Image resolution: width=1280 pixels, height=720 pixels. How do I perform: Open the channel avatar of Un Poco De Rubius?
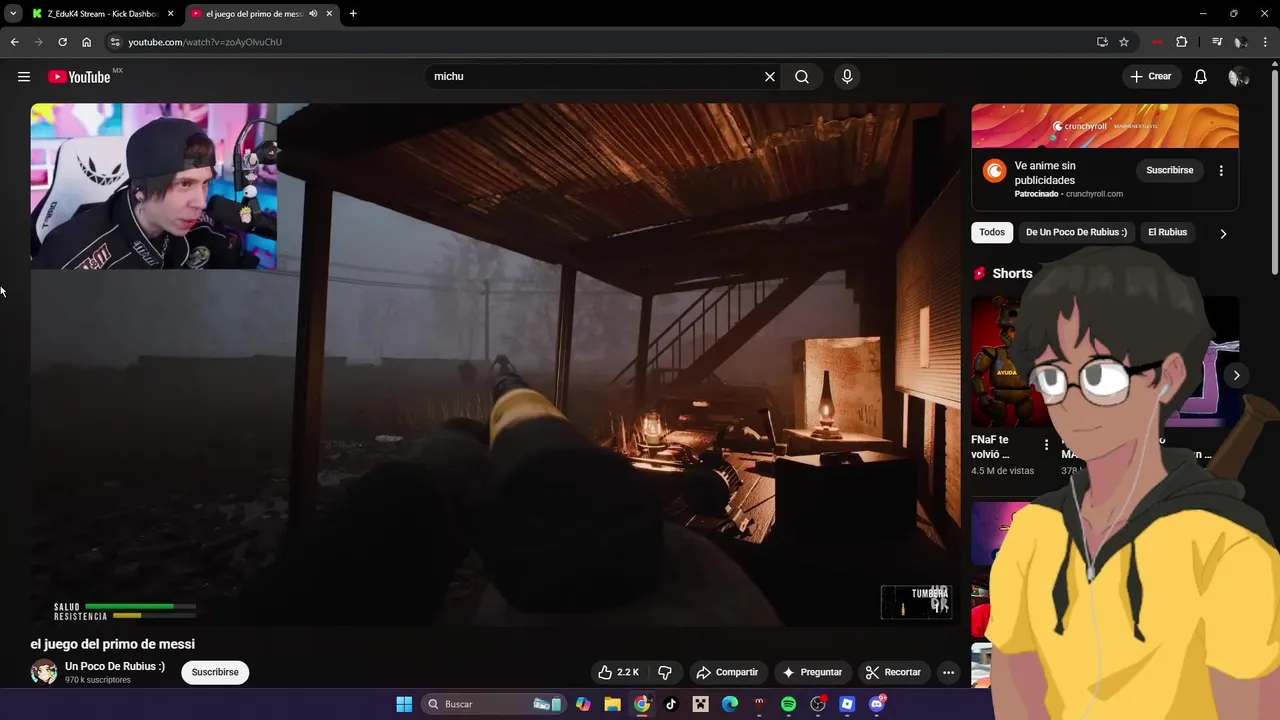tap(44, 672)
